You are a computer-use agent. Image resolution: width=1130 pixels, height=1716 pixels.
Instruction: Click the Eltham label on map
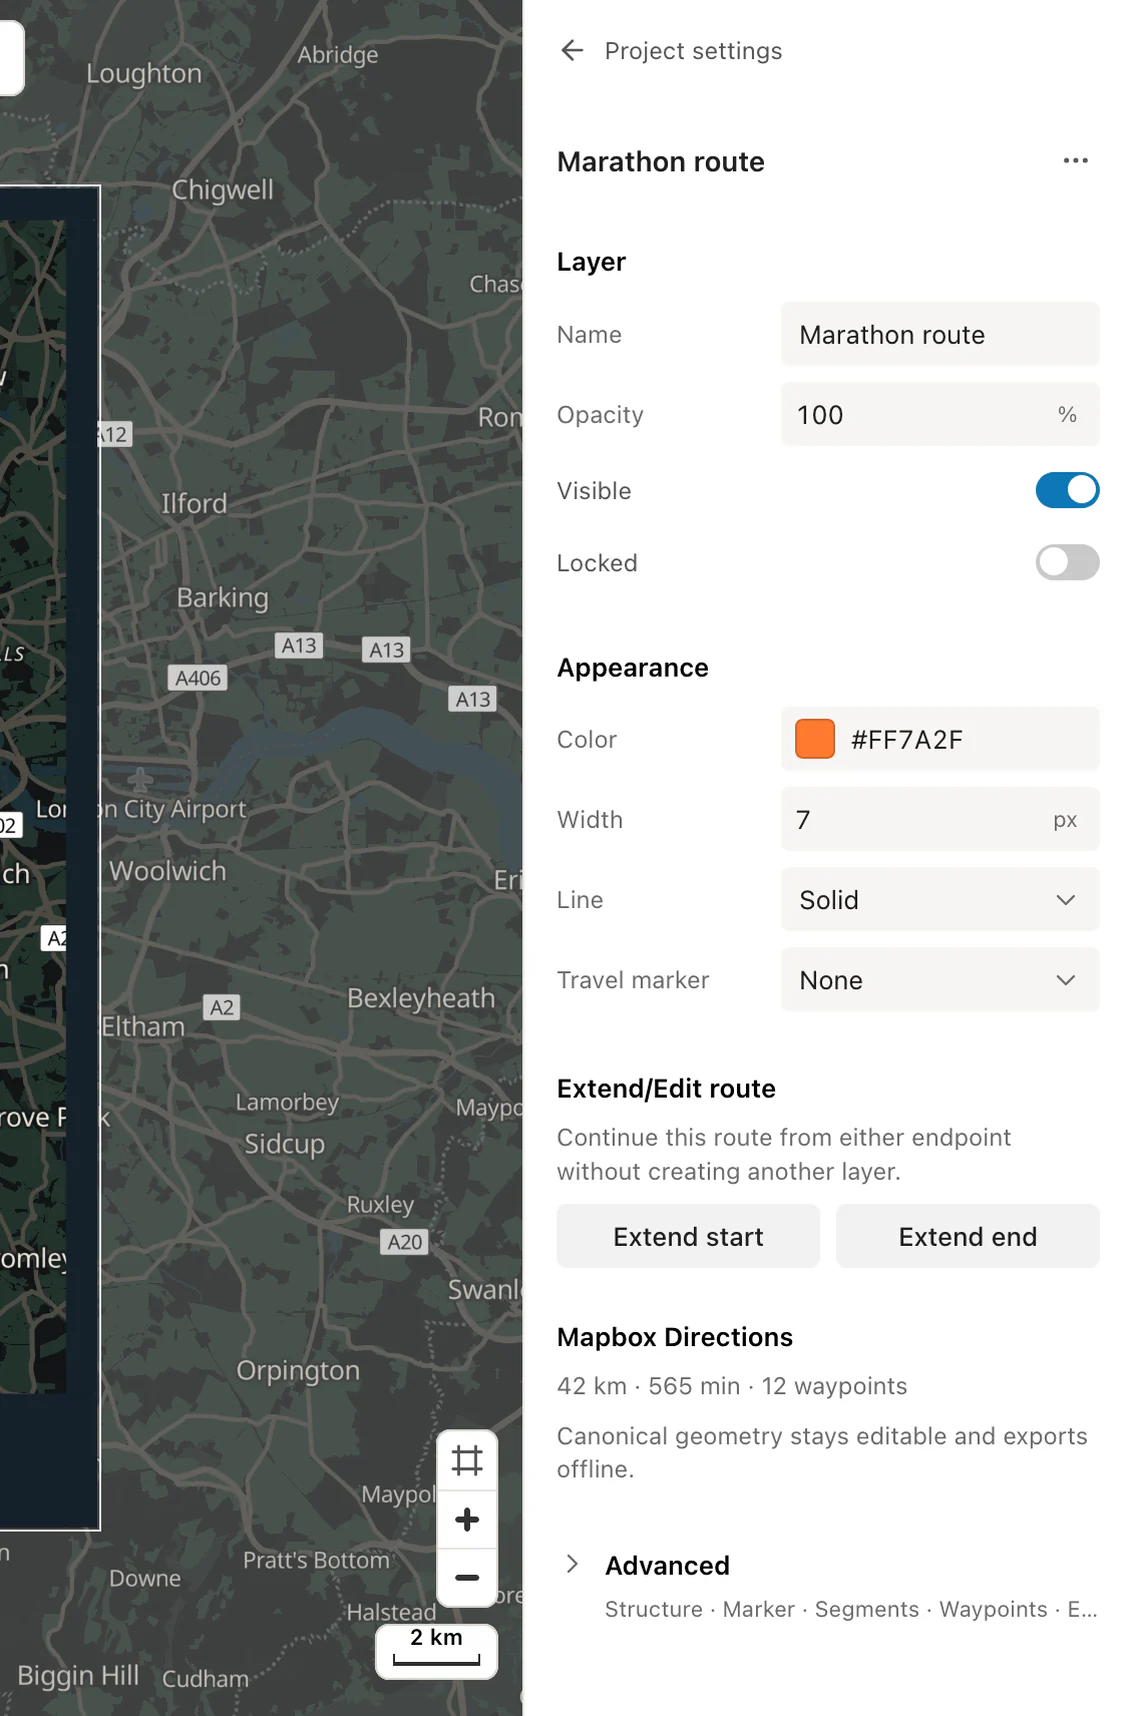pos(143,1027)
